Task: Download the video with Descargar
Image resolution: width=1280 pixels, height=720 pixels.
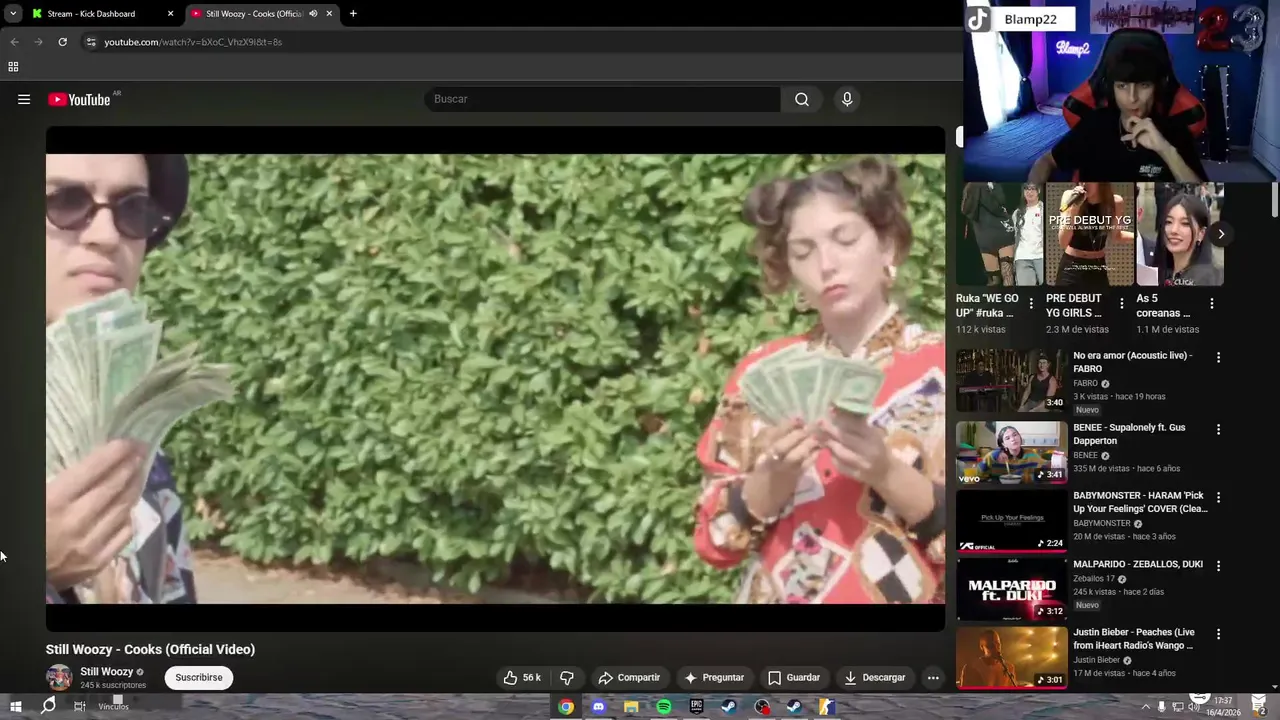Action: [x=874, y=677]
